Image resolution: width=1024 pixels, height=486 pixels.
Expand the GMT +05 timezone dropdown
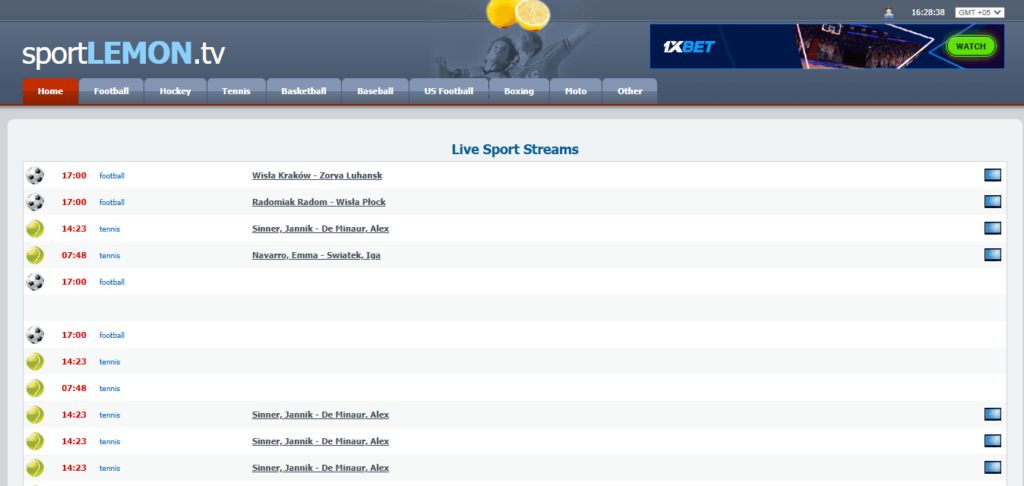tap(980, 12)
